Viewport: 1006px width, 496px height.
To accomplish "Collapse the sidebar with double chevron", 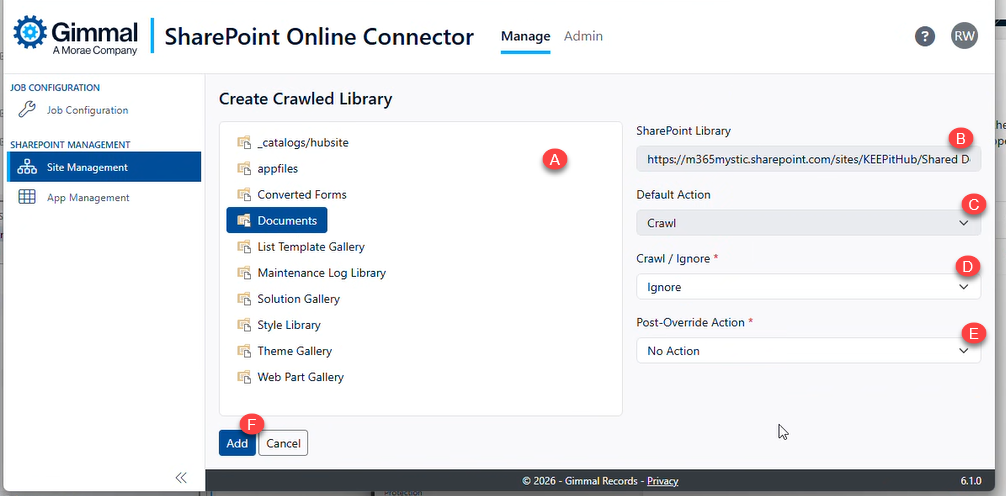I will coord(181,478).
